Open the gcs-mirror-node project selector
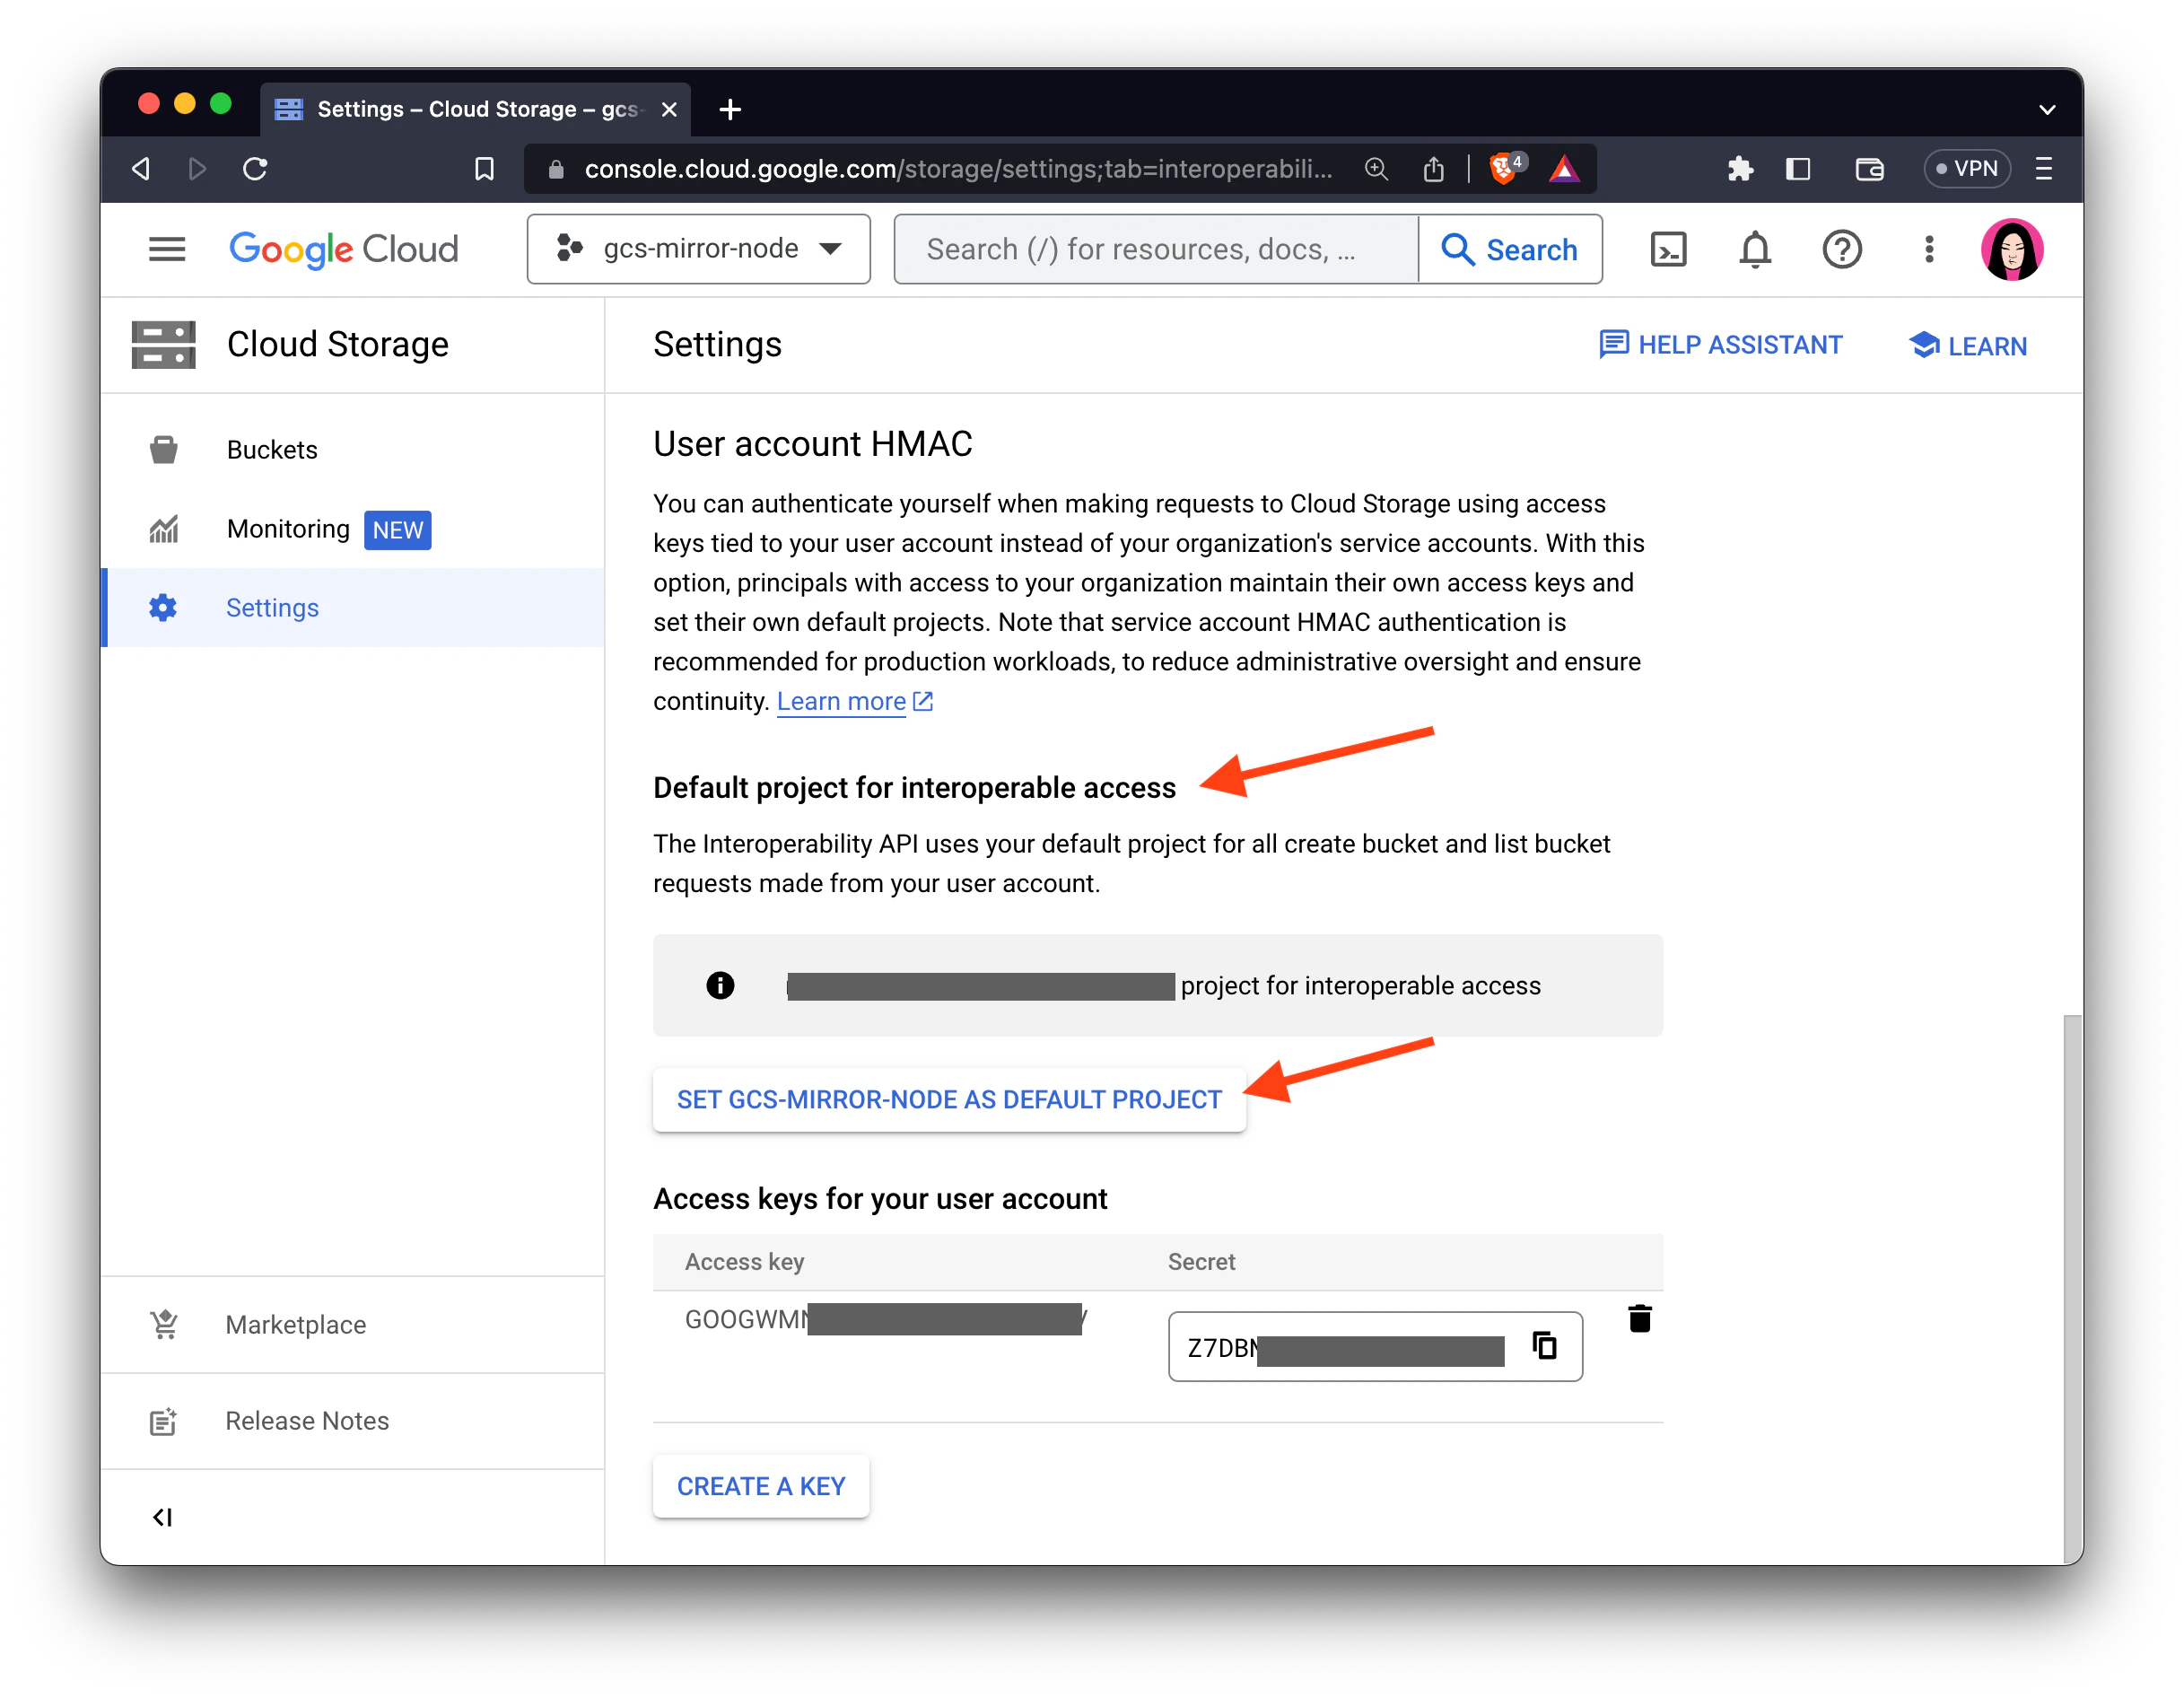Viewport: 2184px width, 1698px height. [x=698, y=250]
